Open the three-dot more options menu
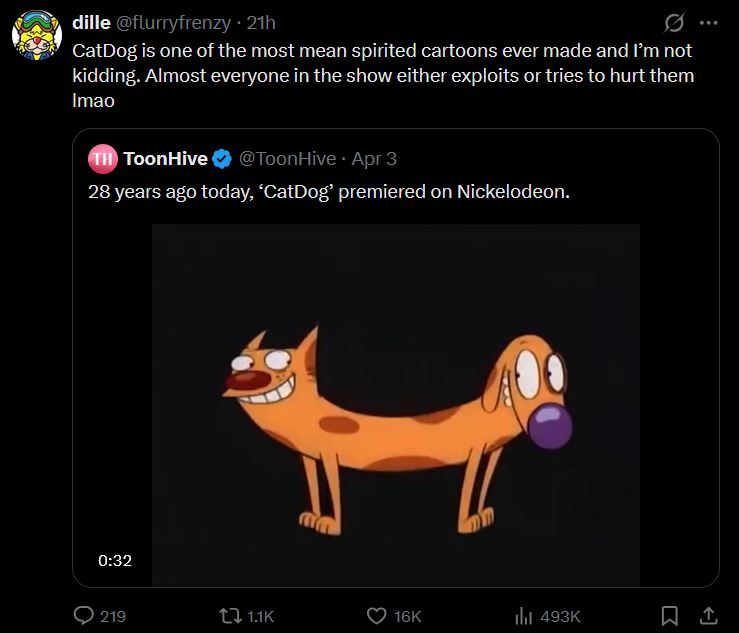739x633 pixels. coord(709,23)
